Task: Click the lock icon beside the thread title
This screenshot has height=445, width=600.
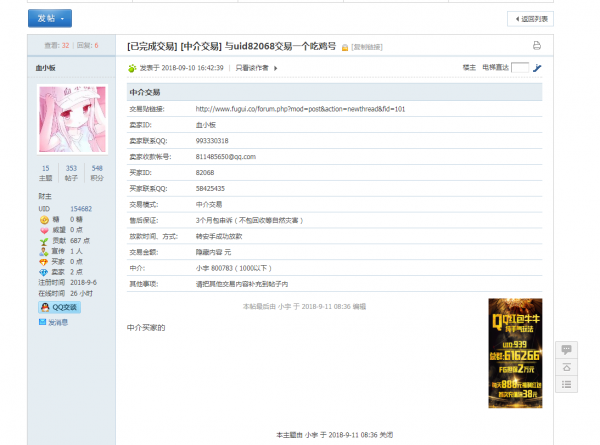Action: point(345,47)
